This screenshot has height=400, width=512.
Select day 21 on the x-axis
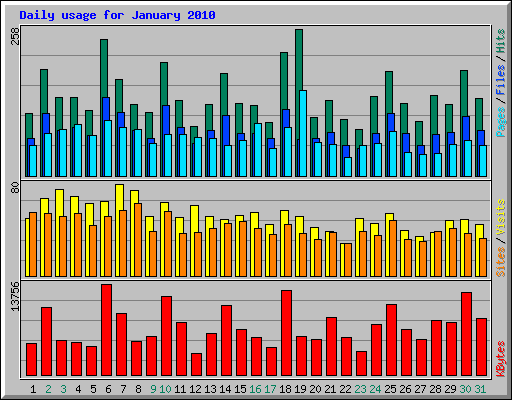click(330, 389)
